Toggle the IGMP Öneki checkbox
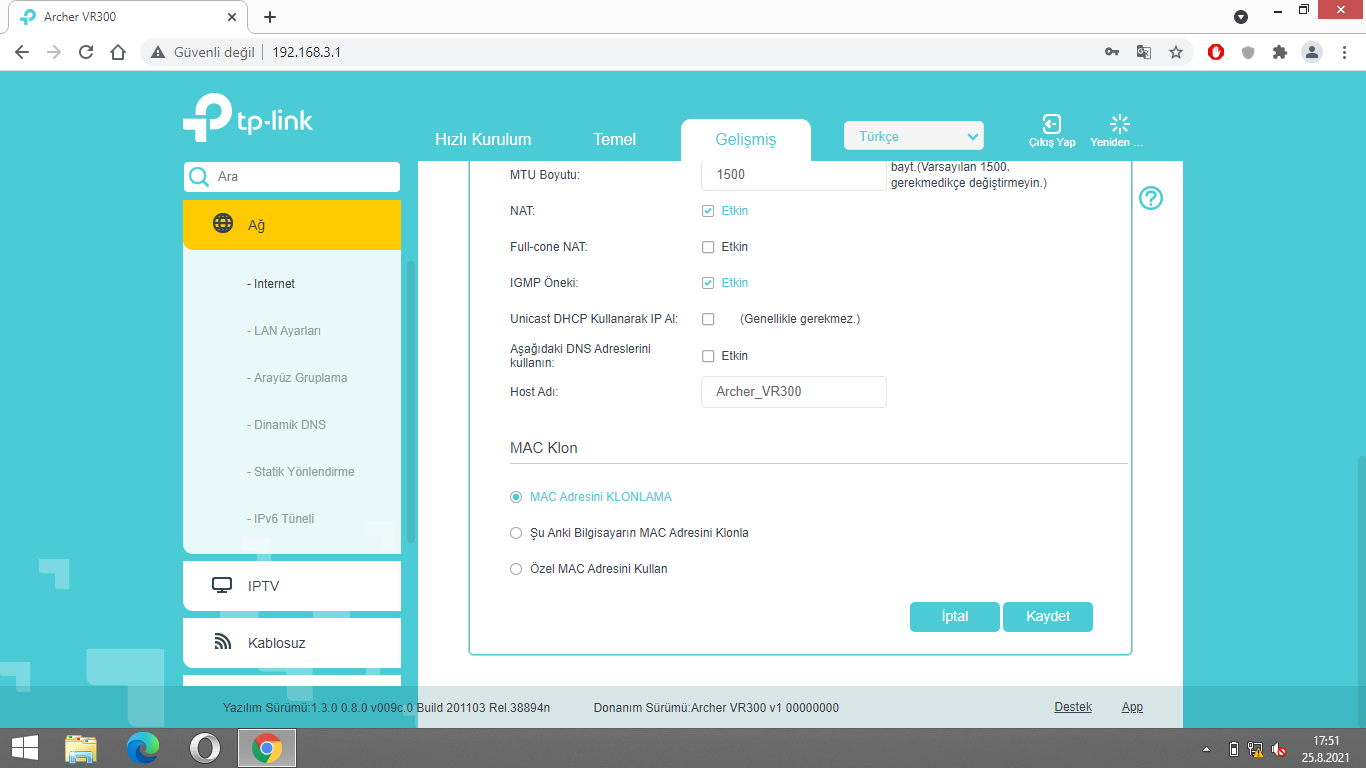 click(708, 283)
